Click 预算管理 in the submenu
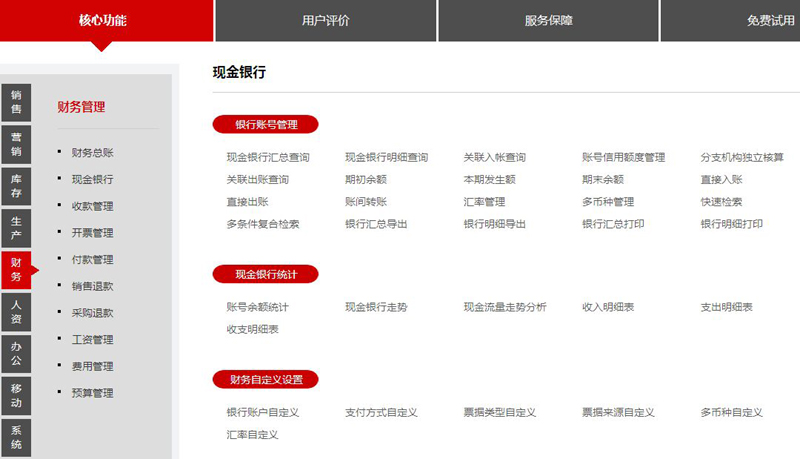Viewport: 800px width, 459px height. click(x=92, y=393)
